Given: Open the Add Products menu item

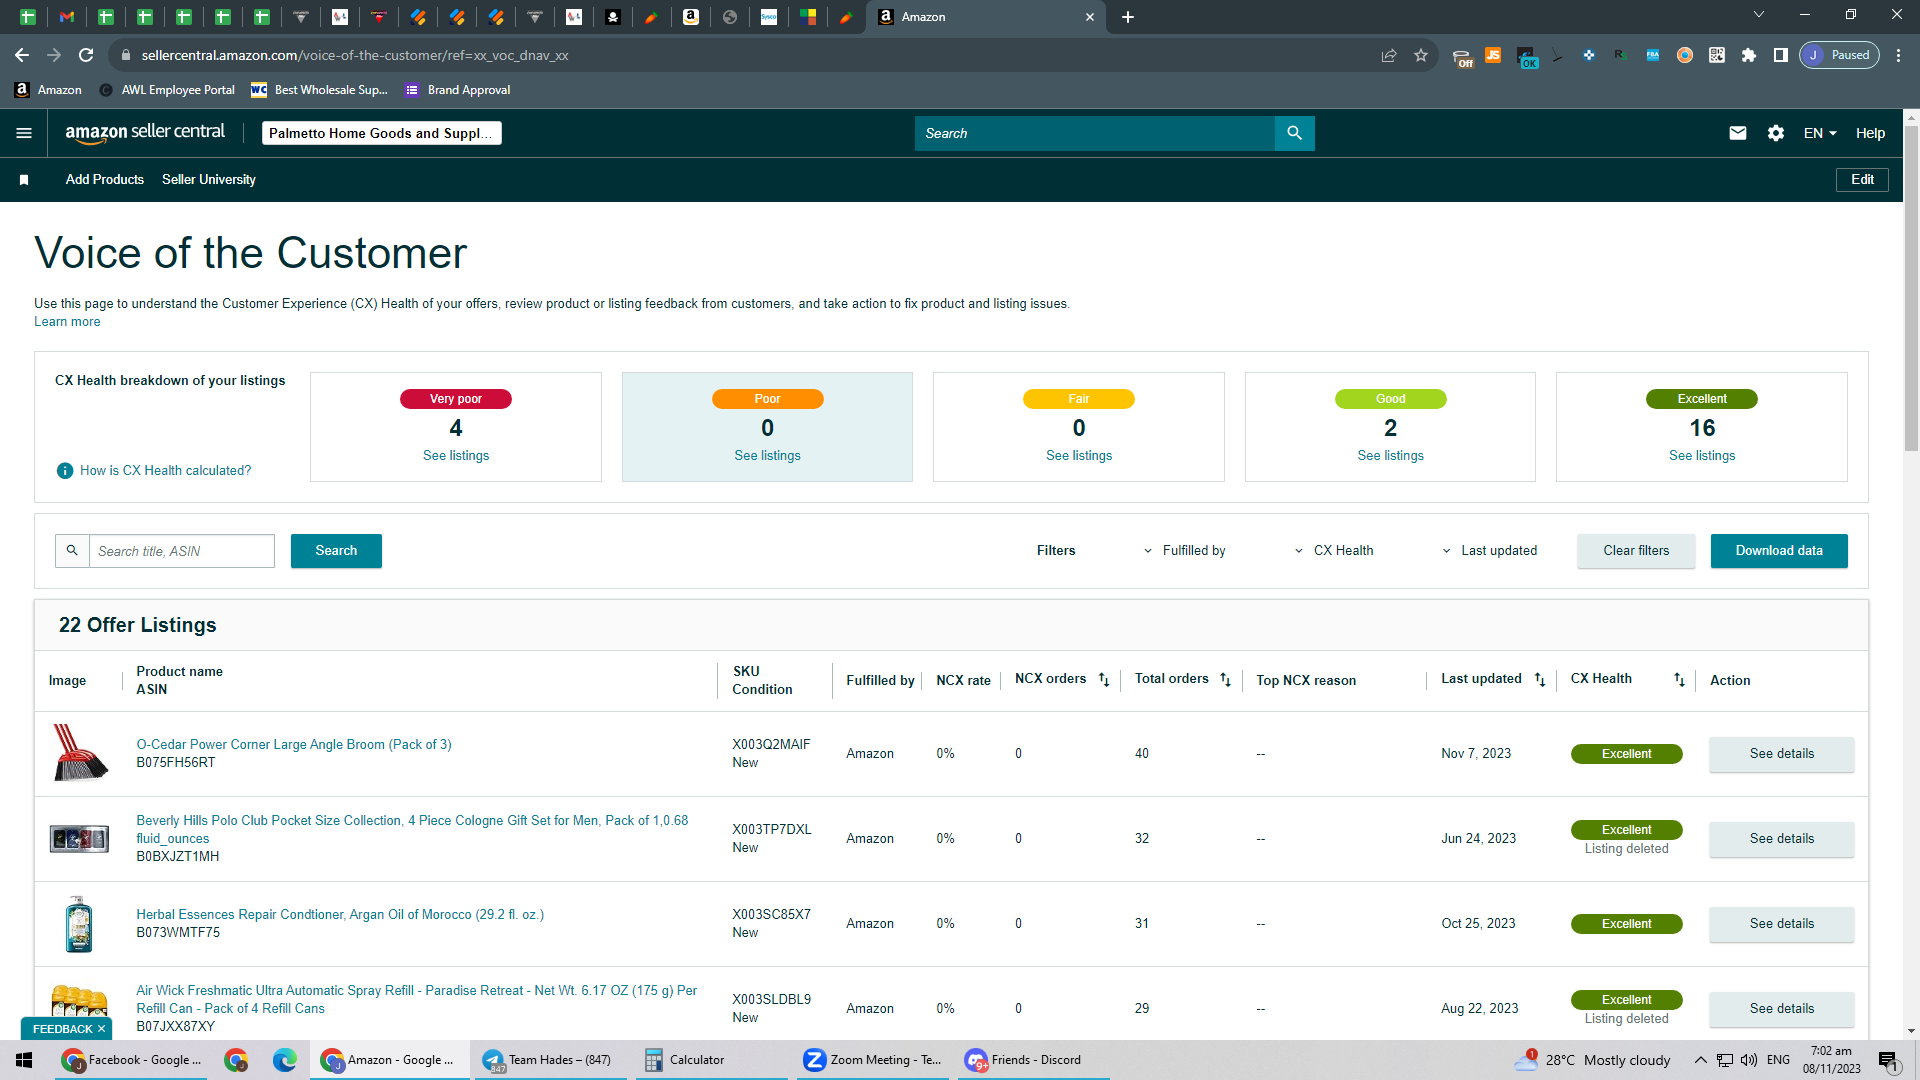Looking at the screenshot, I should 105,180.
